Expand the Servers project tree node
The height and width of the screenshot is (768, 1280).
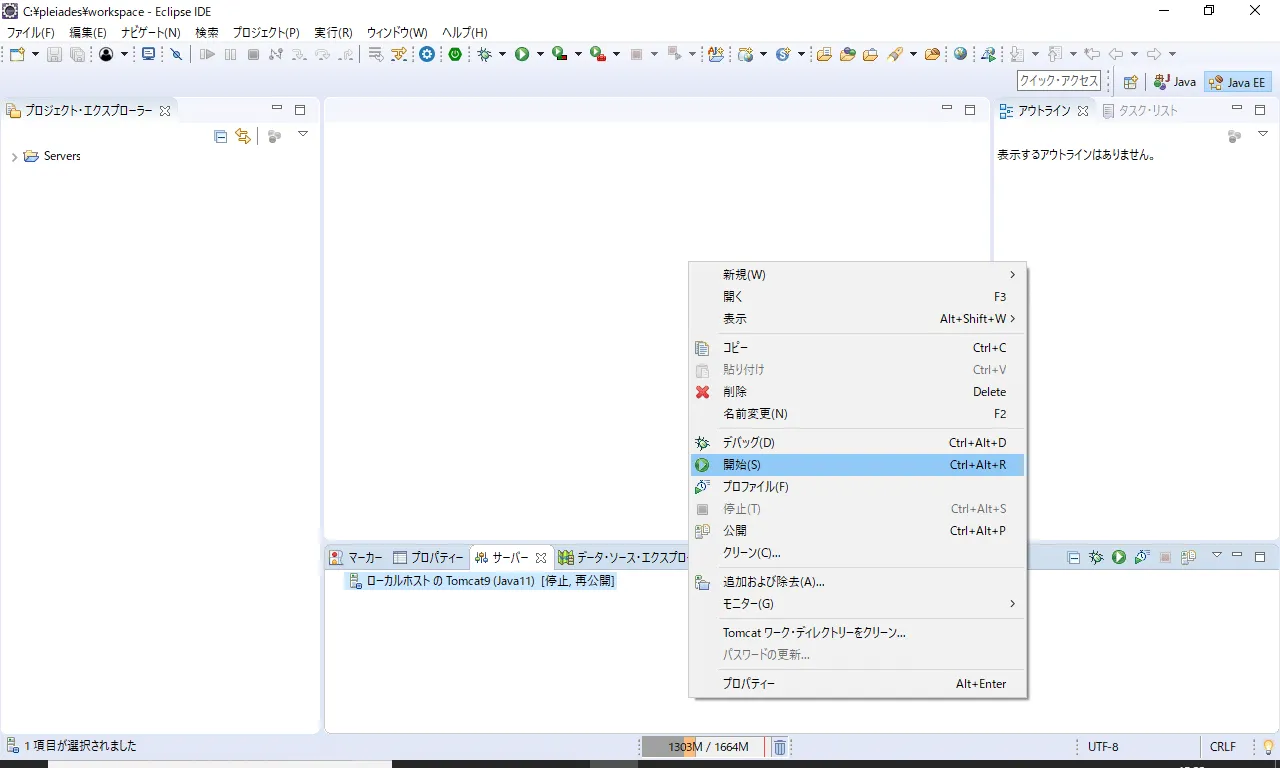pos(14,157)
